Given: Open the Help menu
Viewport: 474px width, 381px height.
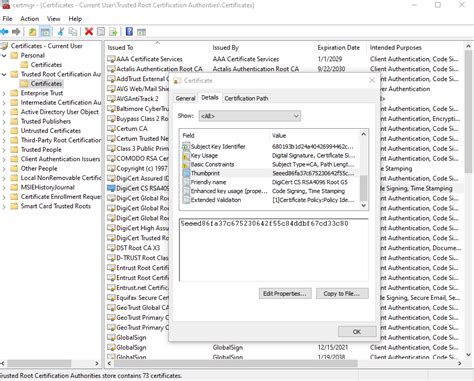Looking at the screenshot, I should point(75,19).
